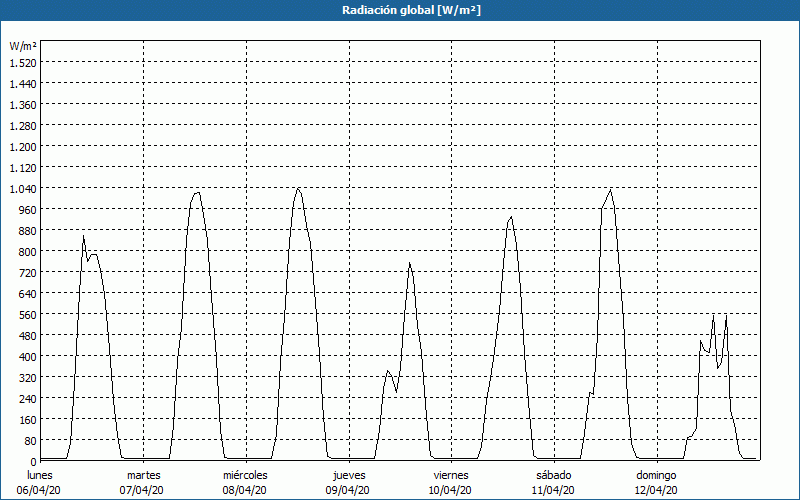Click Monday's radiation peak near 860
This screenshot has width=800, height=500.
pyautogui.click(x=83, y=236)
